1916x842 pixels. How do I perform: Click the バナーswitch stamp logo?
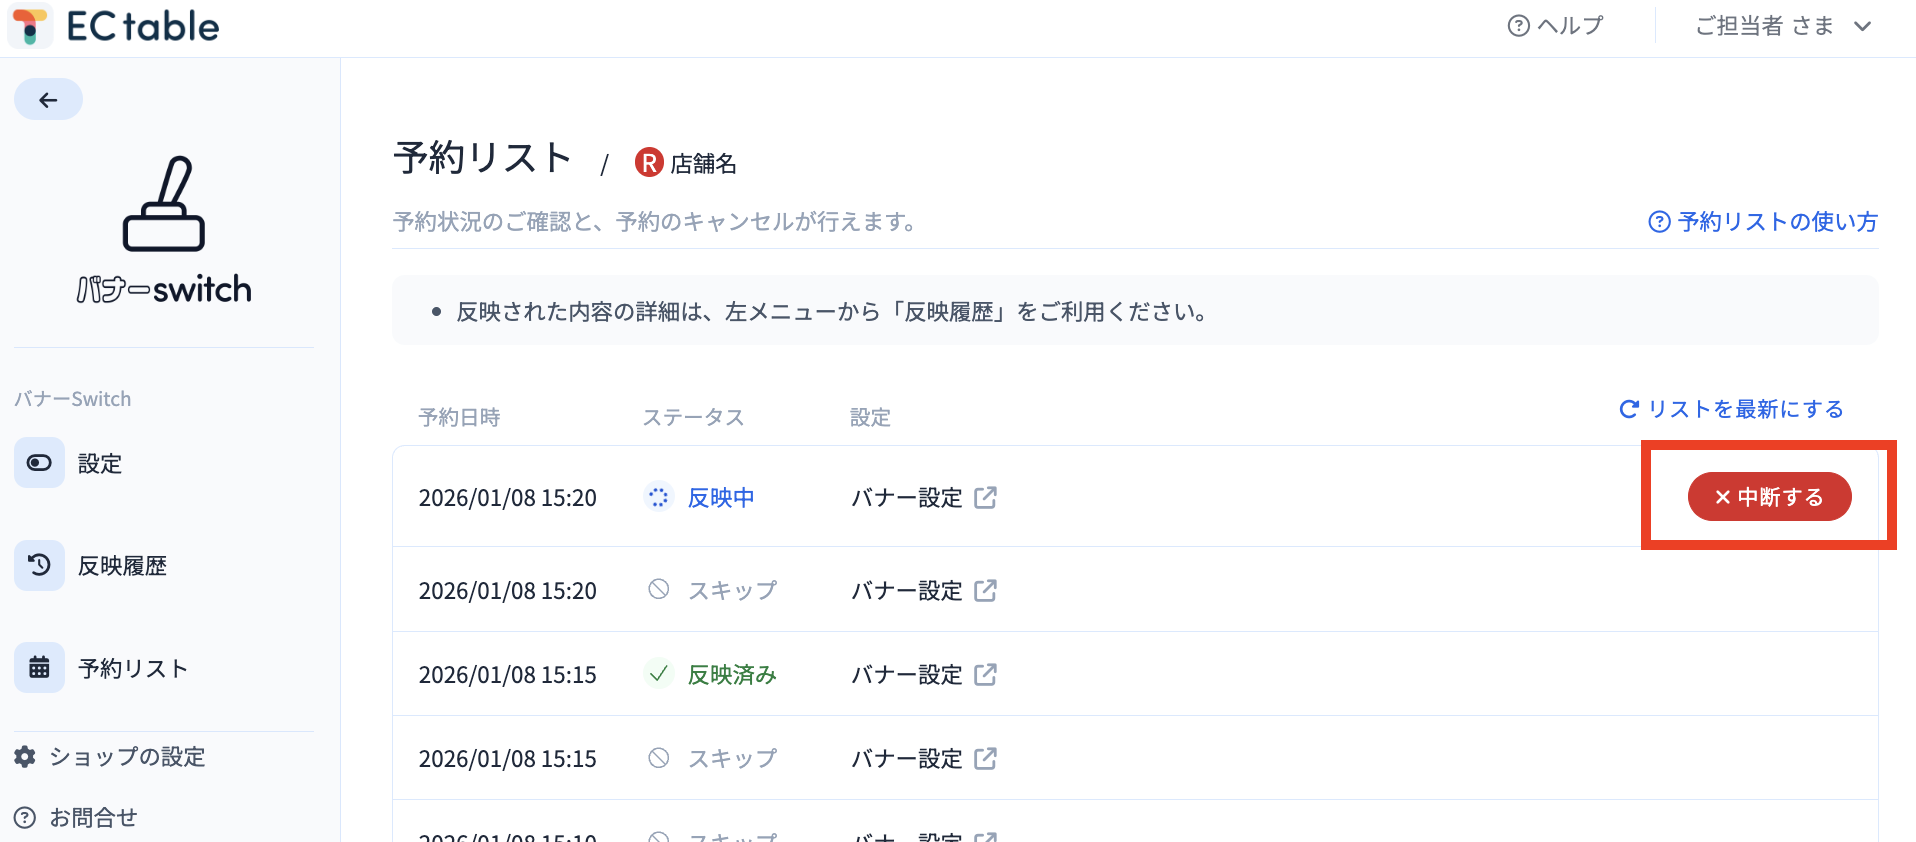pos(164,230)
